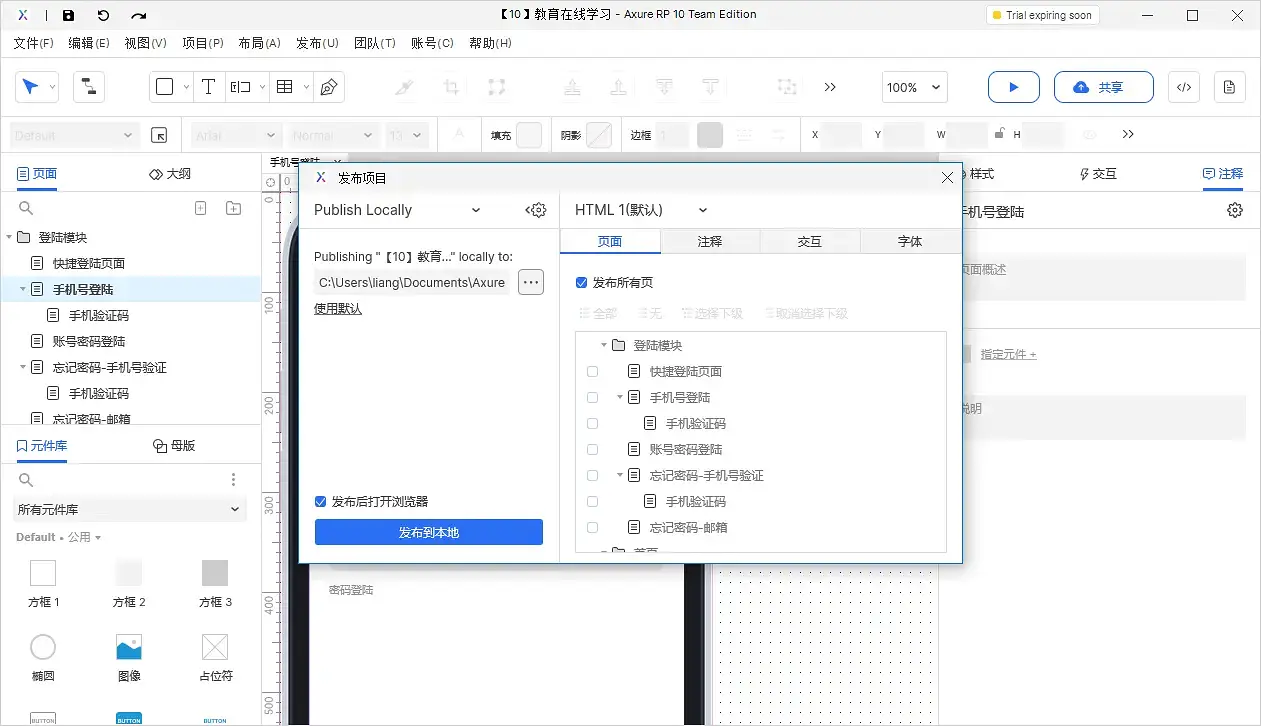Screen dimensions: 1261x726
Task: Click the 发布到本地 button
Action: click(428, 532)
